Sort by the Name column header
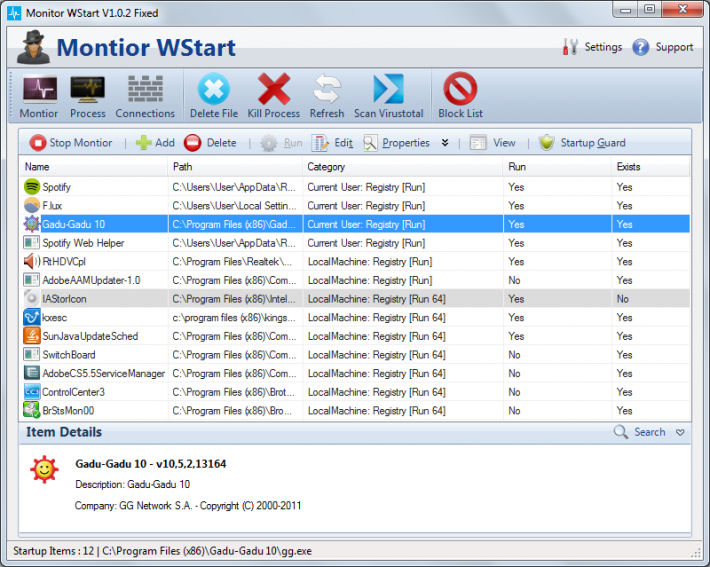Screen dimensions: 710x567 (93, 167)
